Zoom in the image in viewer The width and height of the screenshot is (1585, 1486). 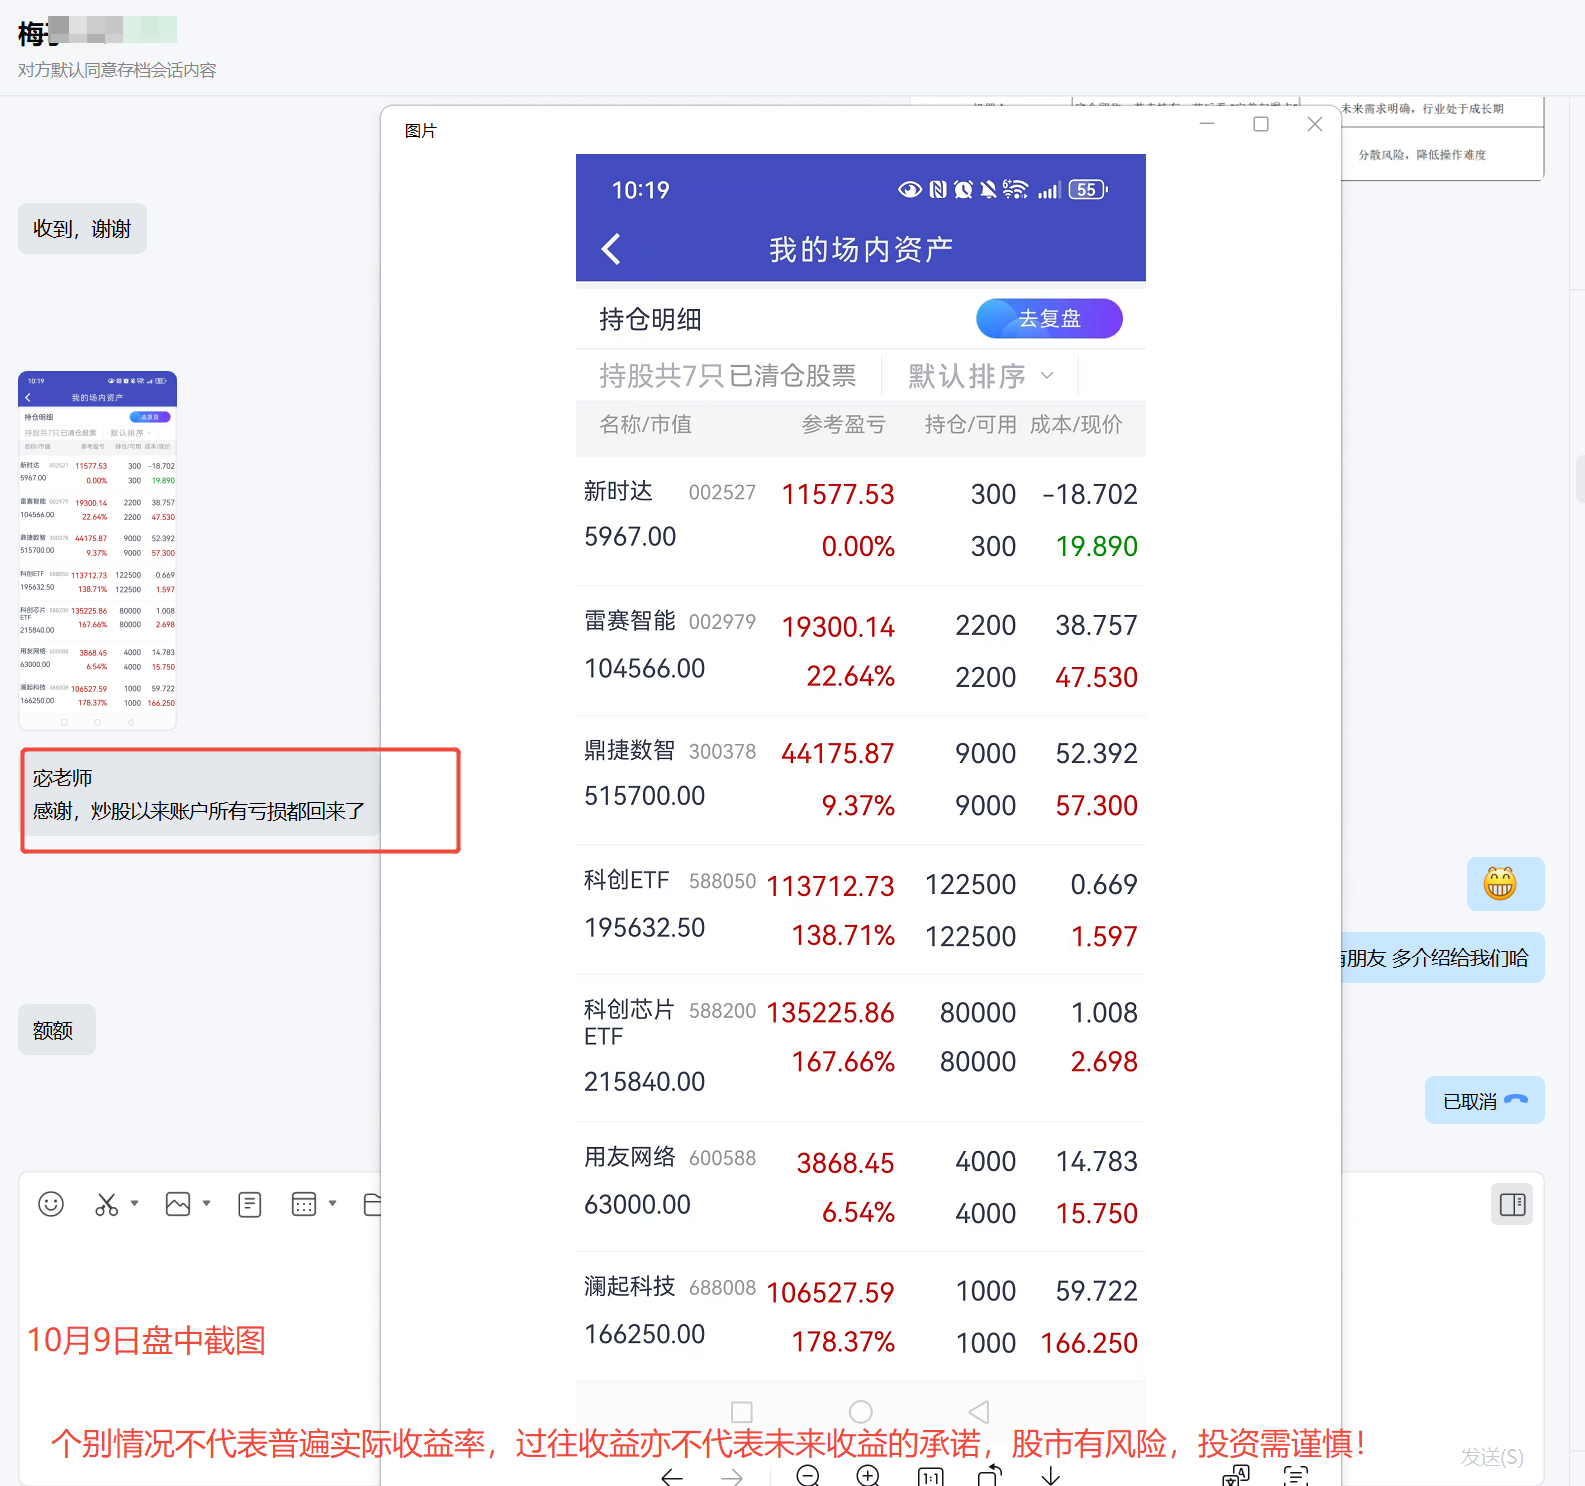coord(868,1475)
